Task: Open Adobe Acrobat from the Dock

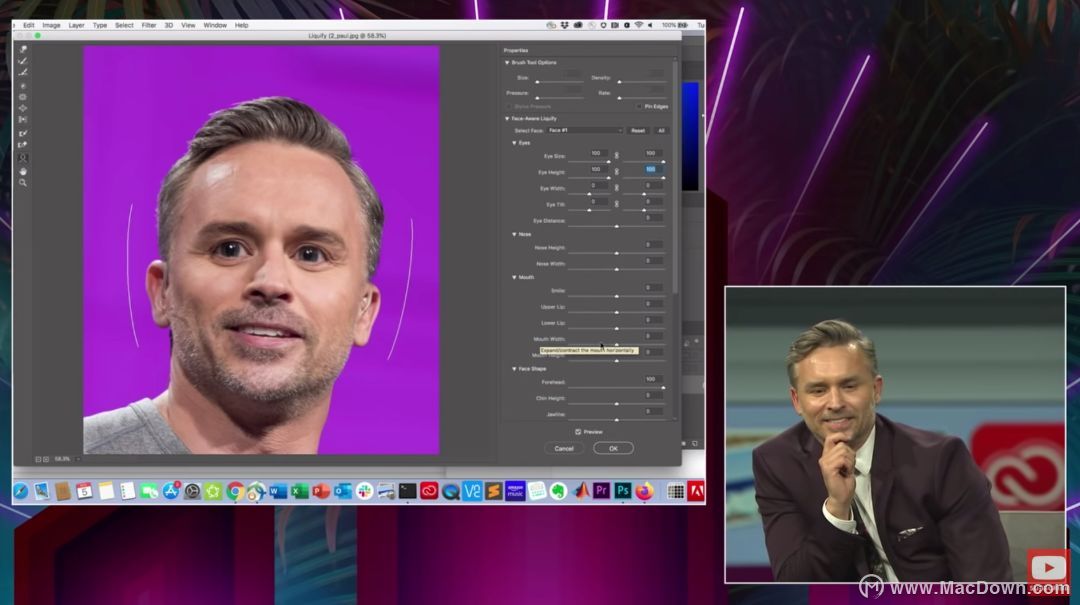Action: point(696,491)
